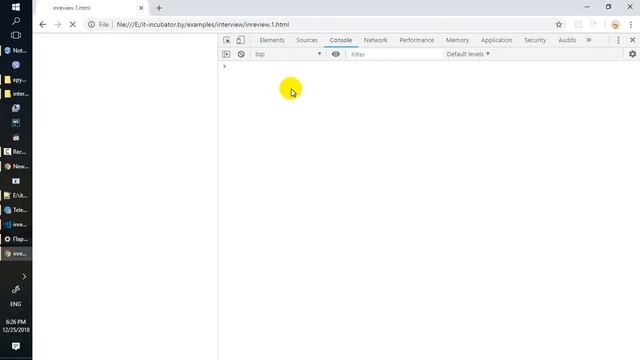Go back in browser history

coord(42,24)
